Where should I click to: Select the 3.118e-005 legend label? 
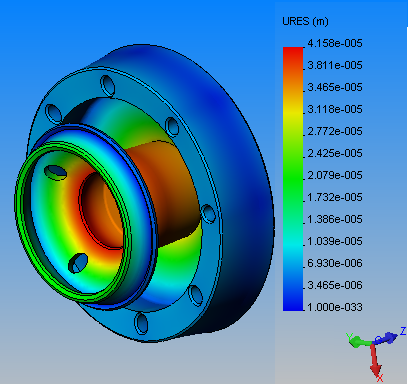click(335, 109)
